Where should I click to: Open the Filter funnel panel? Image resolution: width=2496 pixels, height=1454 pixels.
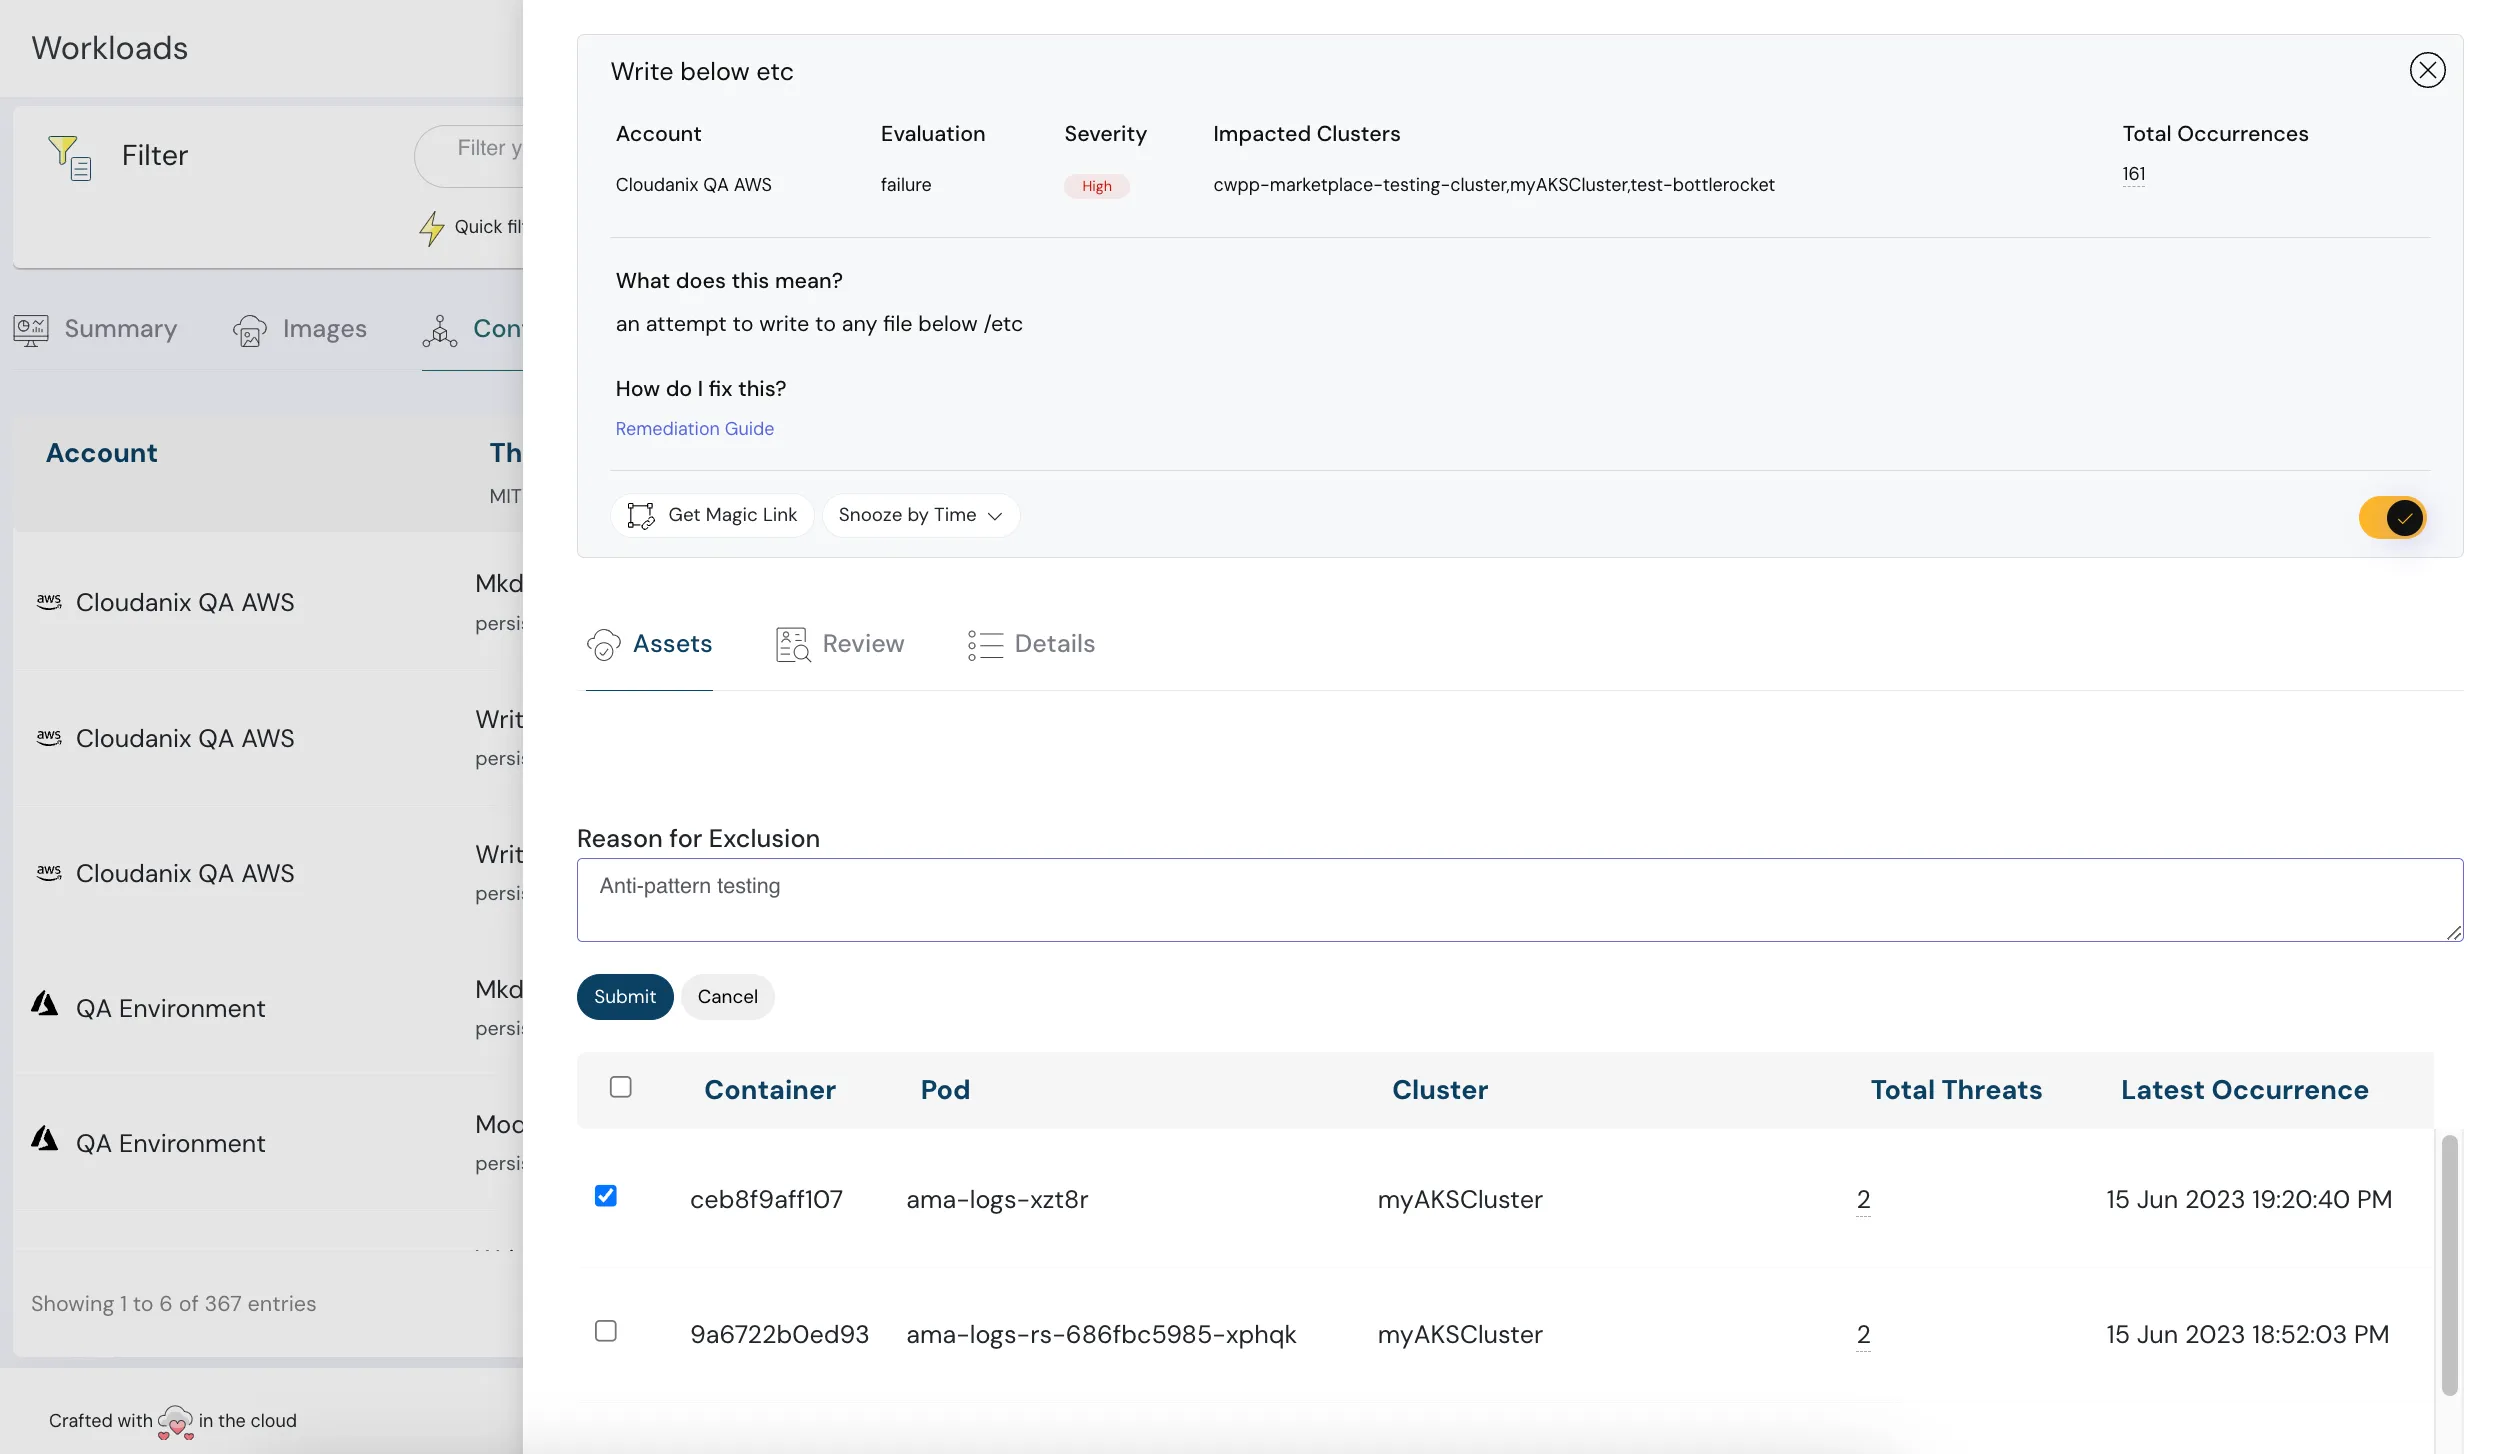[x=68, y=156]
